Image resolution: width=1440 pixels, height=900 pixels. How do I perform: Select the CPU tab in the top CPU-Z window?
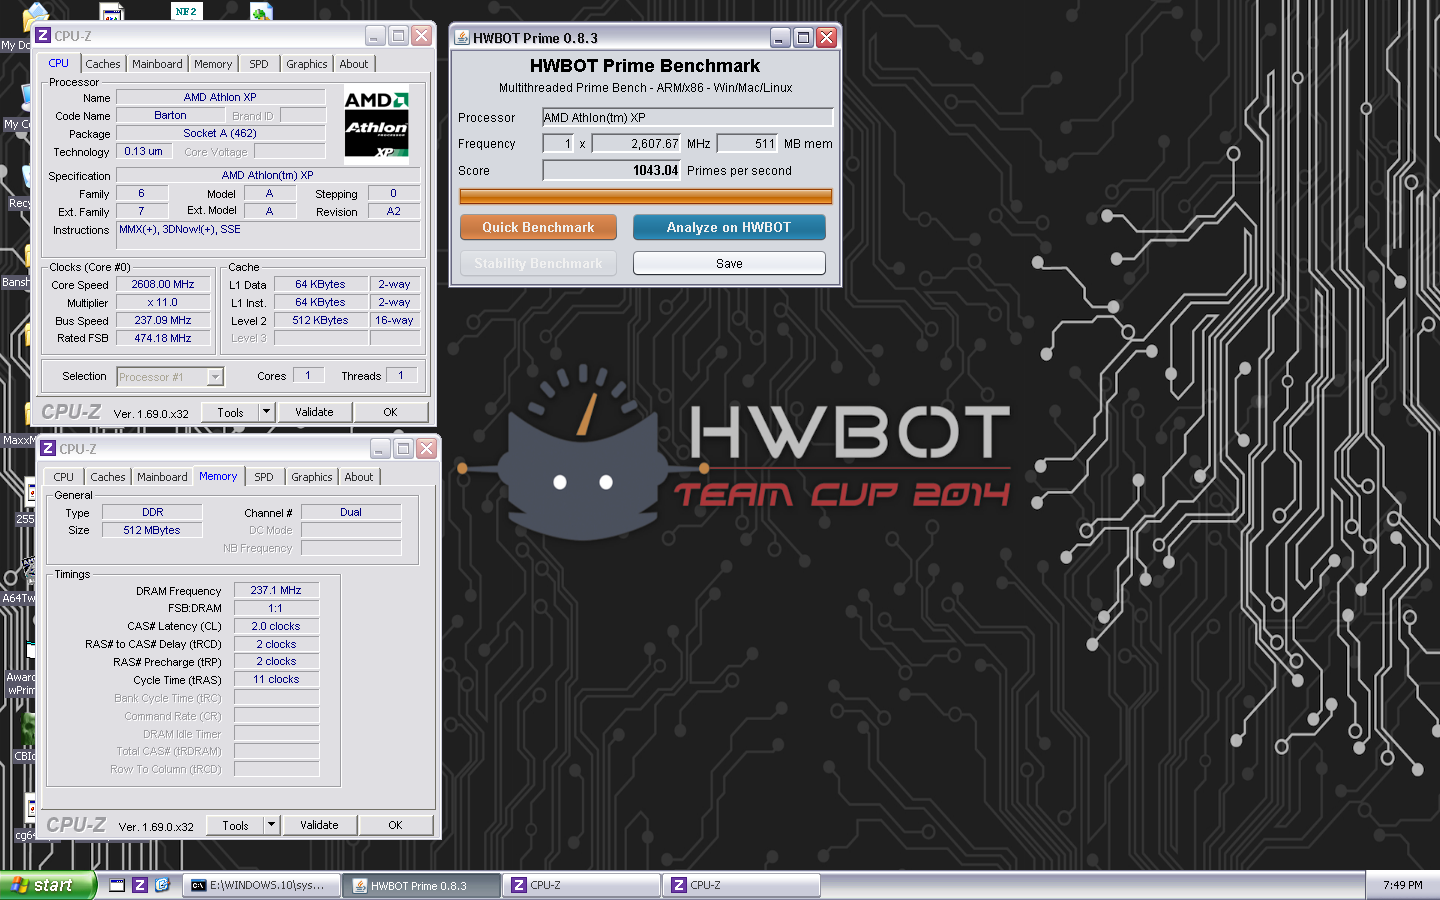coord(59,63)
